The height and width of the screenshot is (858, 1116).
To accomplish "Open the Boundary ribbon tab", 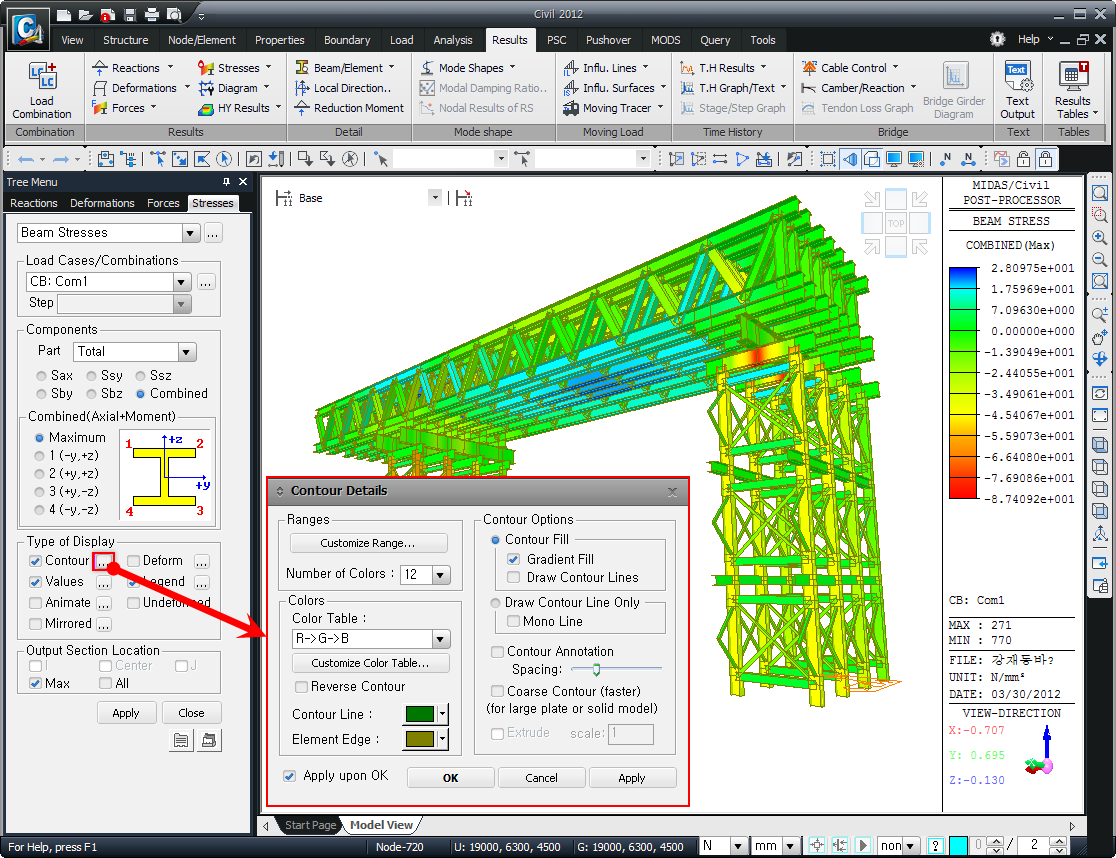I will 347,40.
